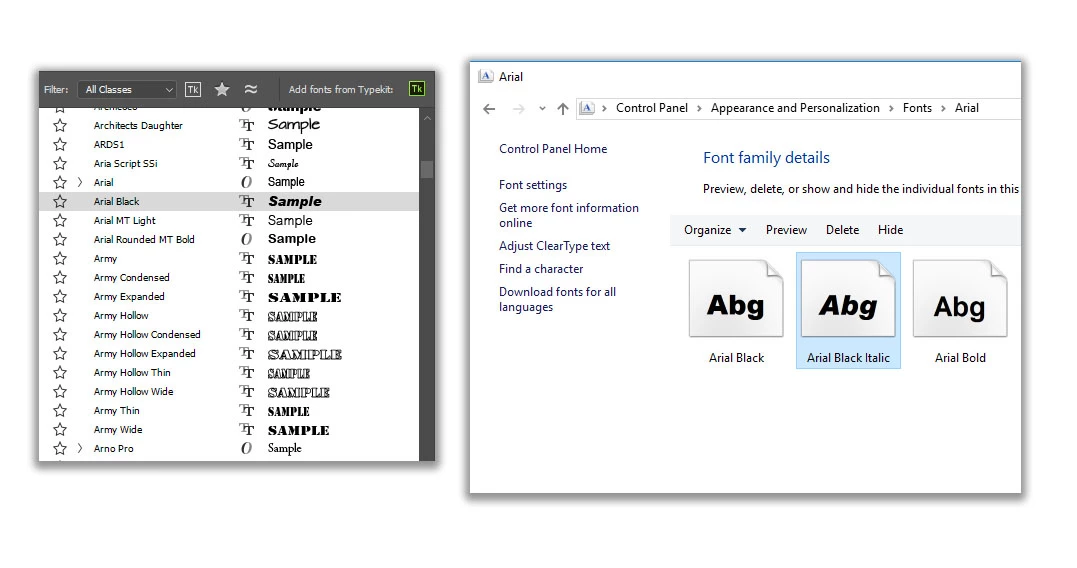Select the Army Expanded font name

pos(129,297)
